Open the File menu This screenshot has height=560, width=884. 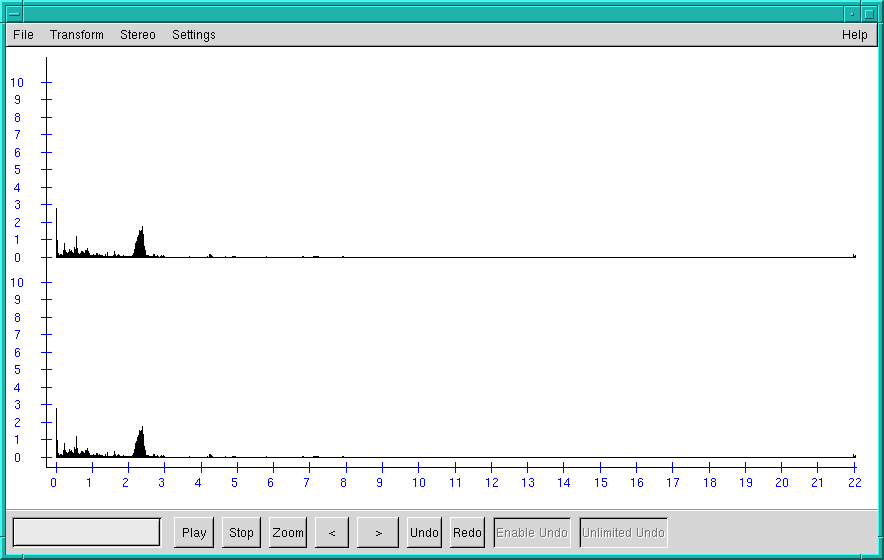(x=23, y=35)
